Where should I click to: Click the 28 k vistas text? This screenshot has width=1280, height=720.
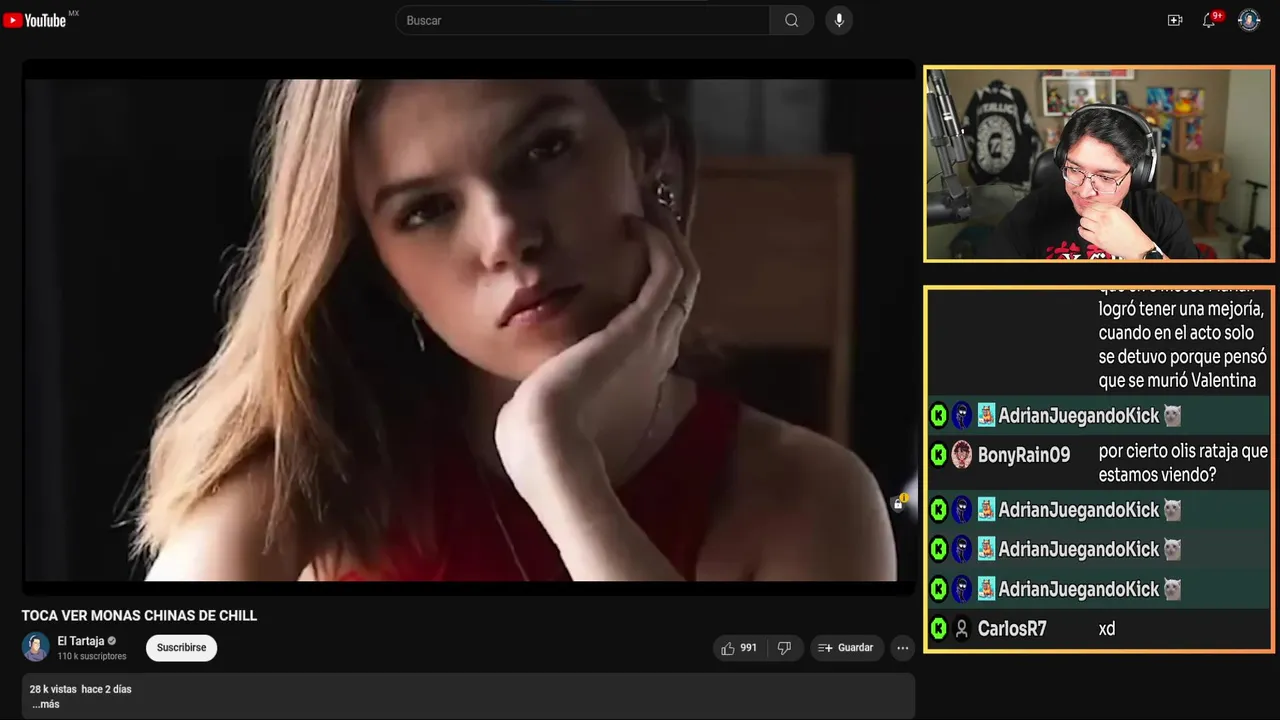point(53,689)
